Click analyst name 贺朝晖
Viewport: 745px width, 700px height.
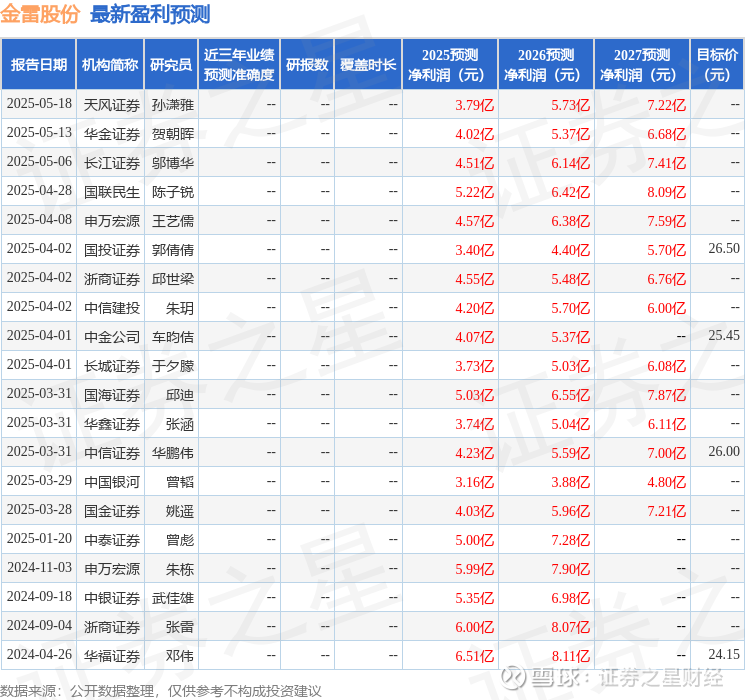[x=173, y=134]
